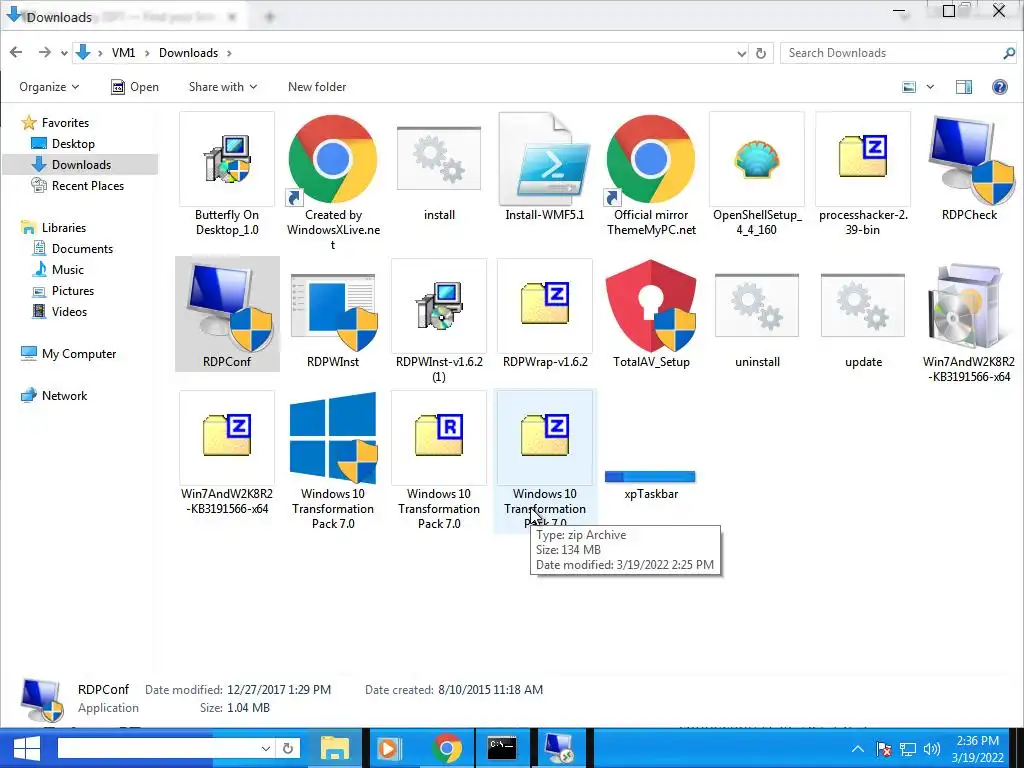Expand the chevron after Downloads in address bar
The width and height of the screenshot is (1024, 768).
coord(229,53)
